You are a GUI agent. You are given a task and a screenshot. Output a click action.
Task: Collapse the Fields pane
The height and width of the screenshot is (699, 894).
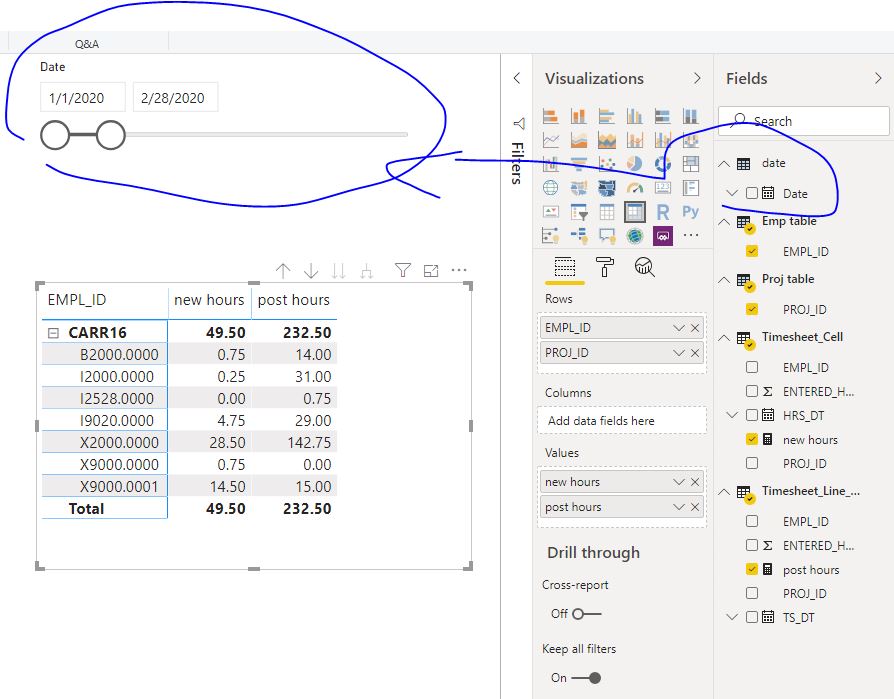(879, 78)
